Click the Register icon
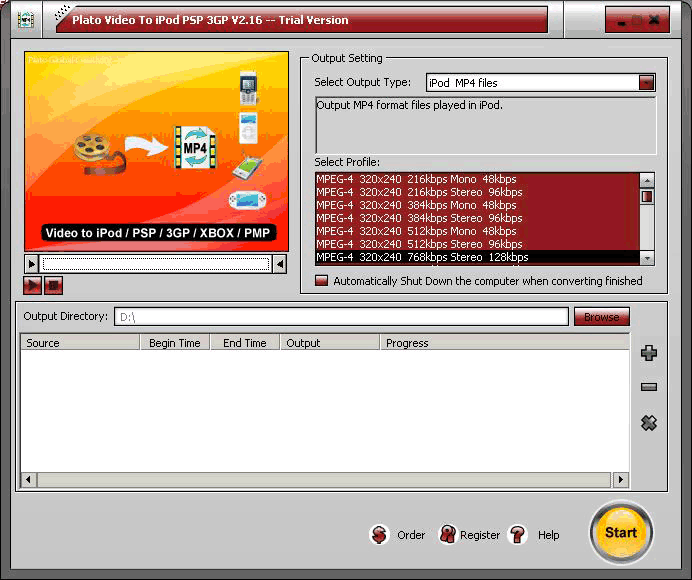This screenshot has width=692, height=580. [448, 535]
